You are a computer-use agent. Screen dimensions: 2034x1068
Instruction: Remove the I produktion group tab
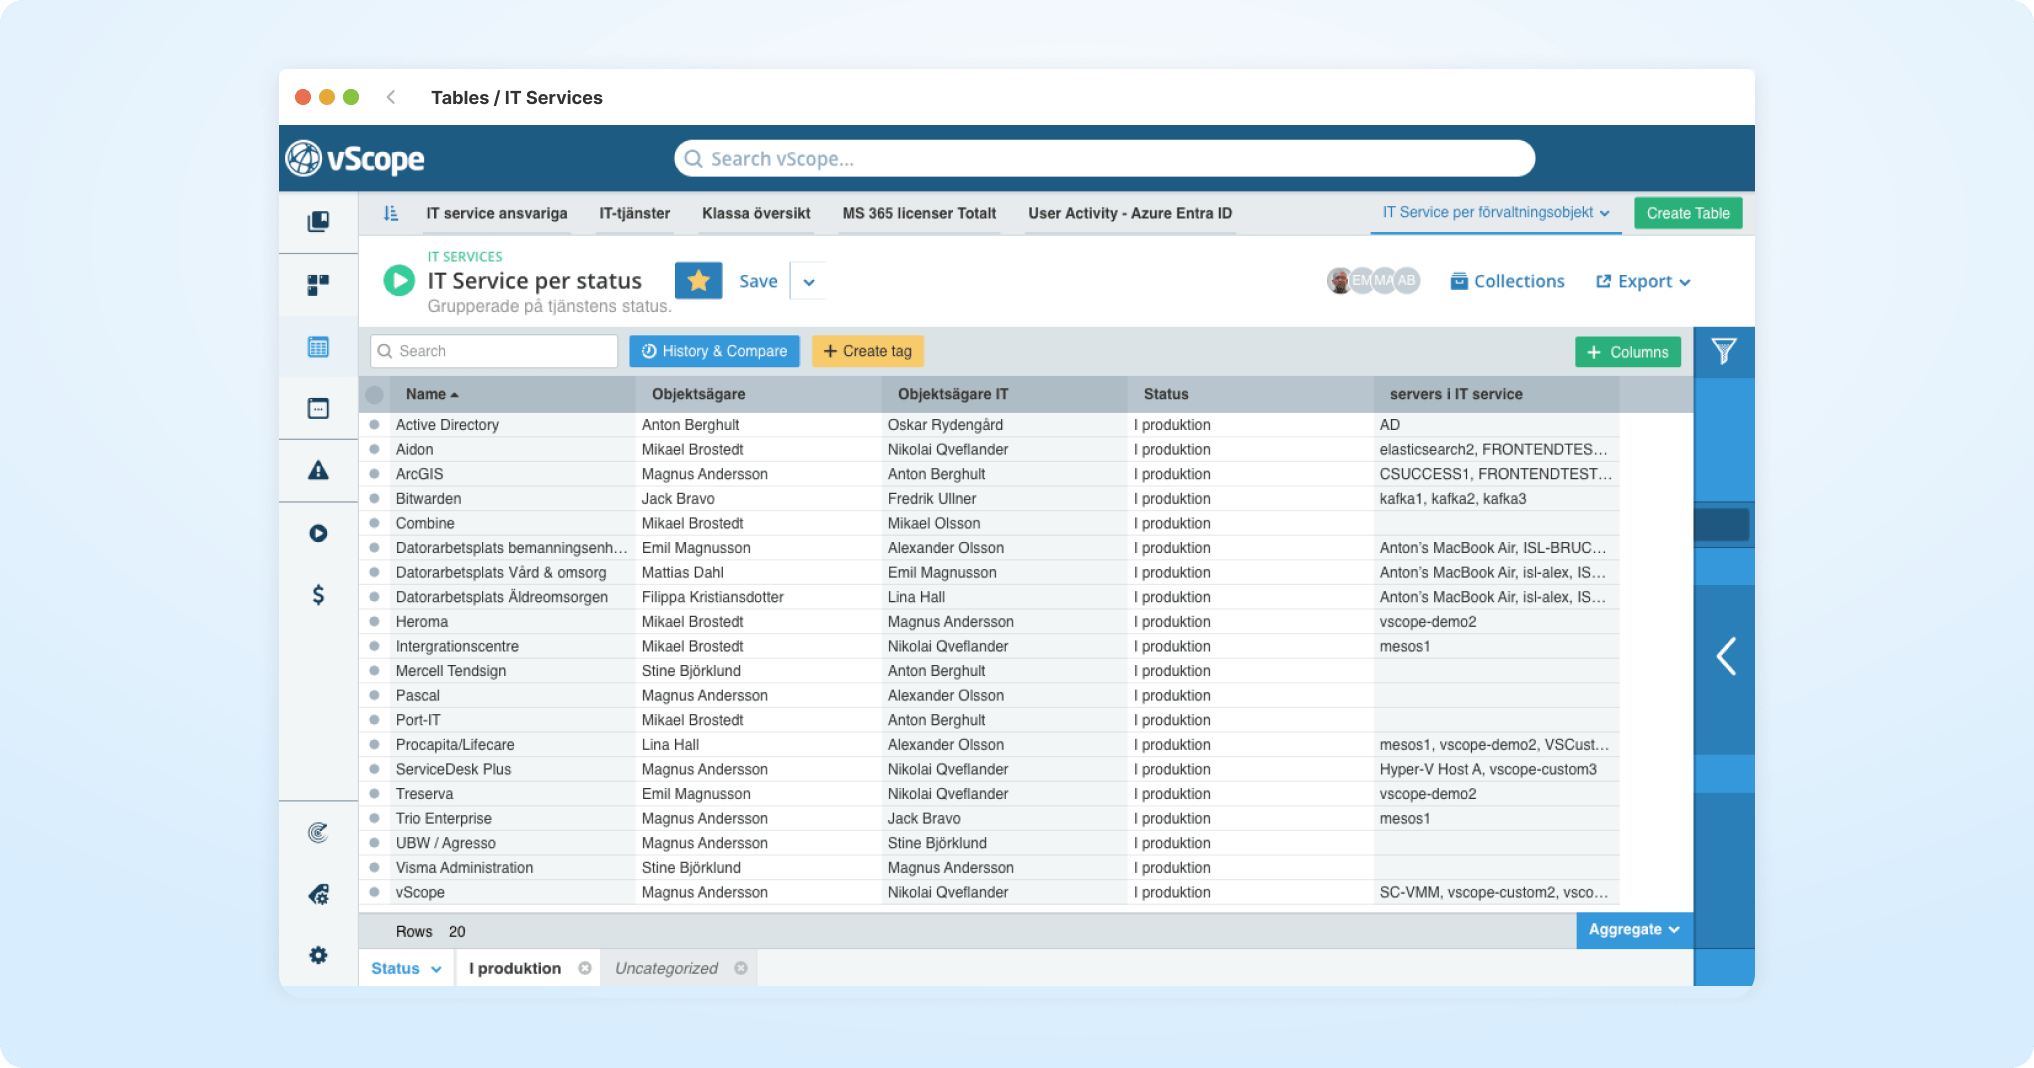(585, 968)
